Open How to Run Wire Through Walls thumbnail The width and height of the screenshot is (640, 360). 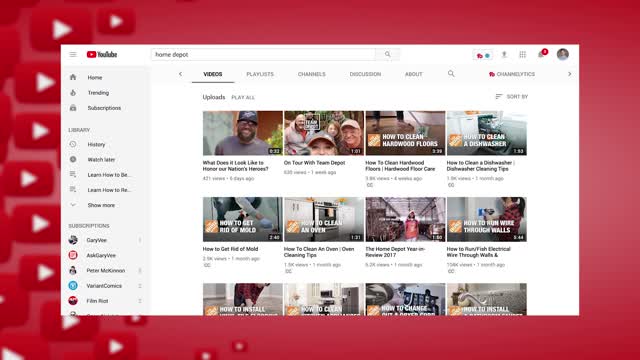pos(487,219)
